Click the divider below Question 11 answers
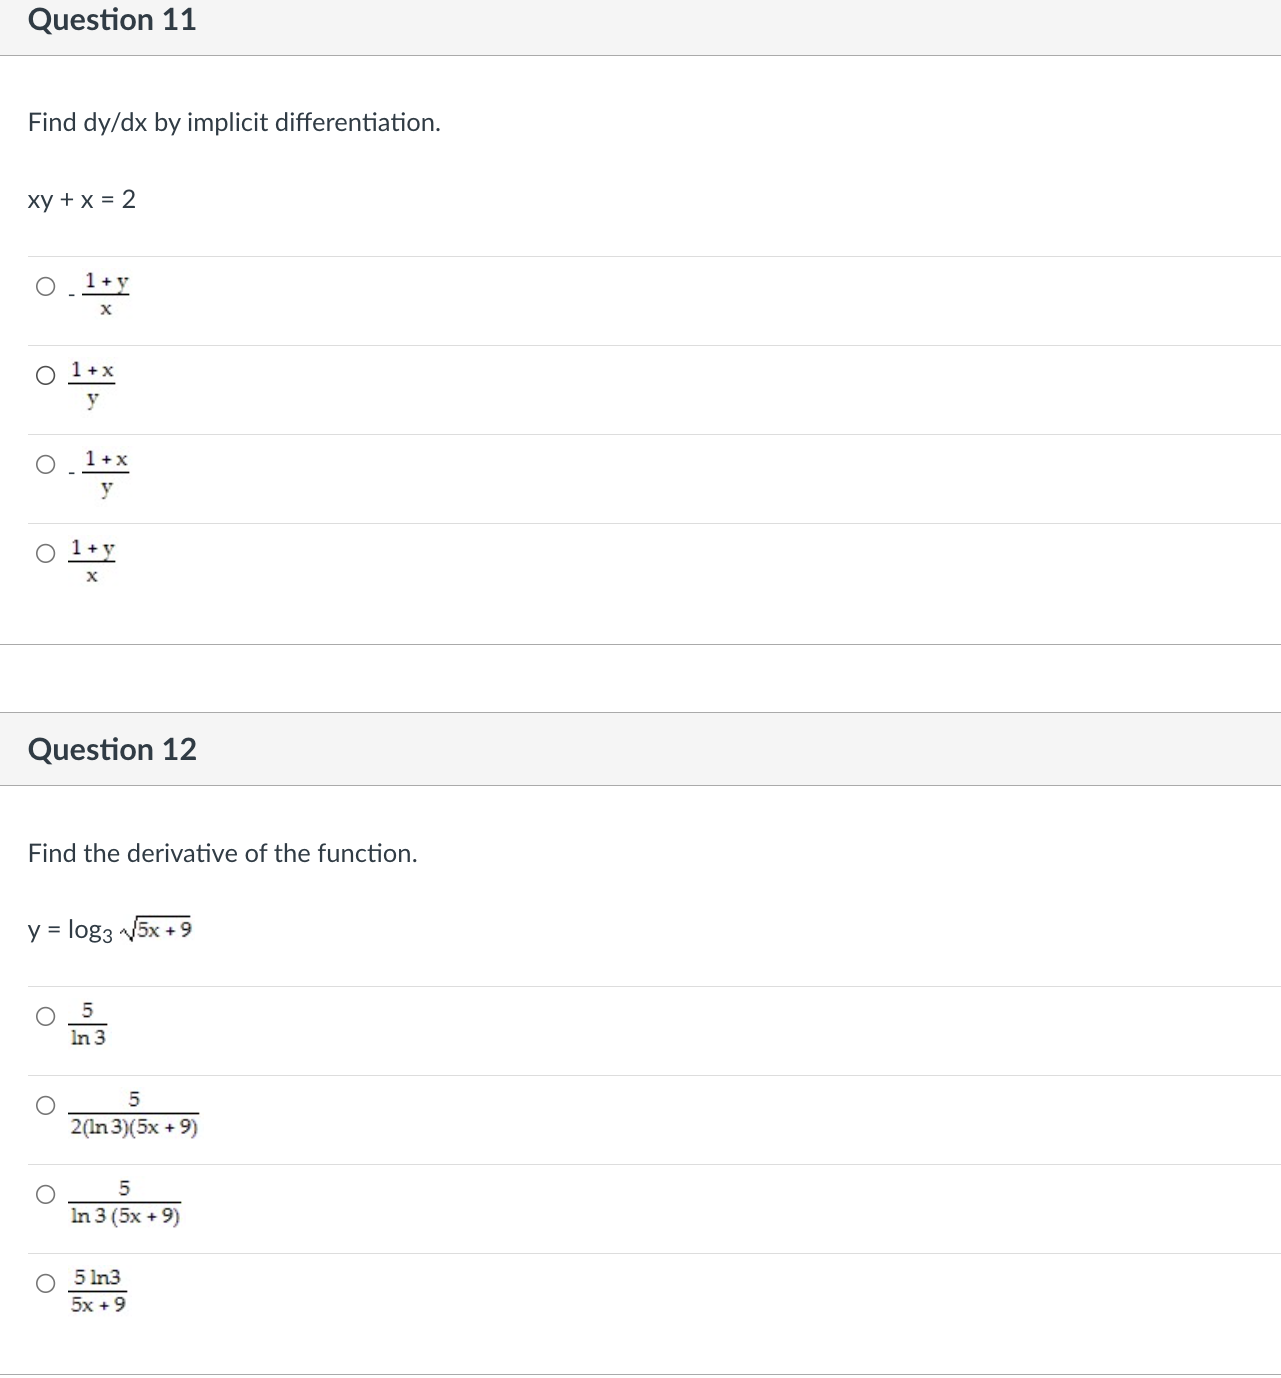 pos(640,645)
